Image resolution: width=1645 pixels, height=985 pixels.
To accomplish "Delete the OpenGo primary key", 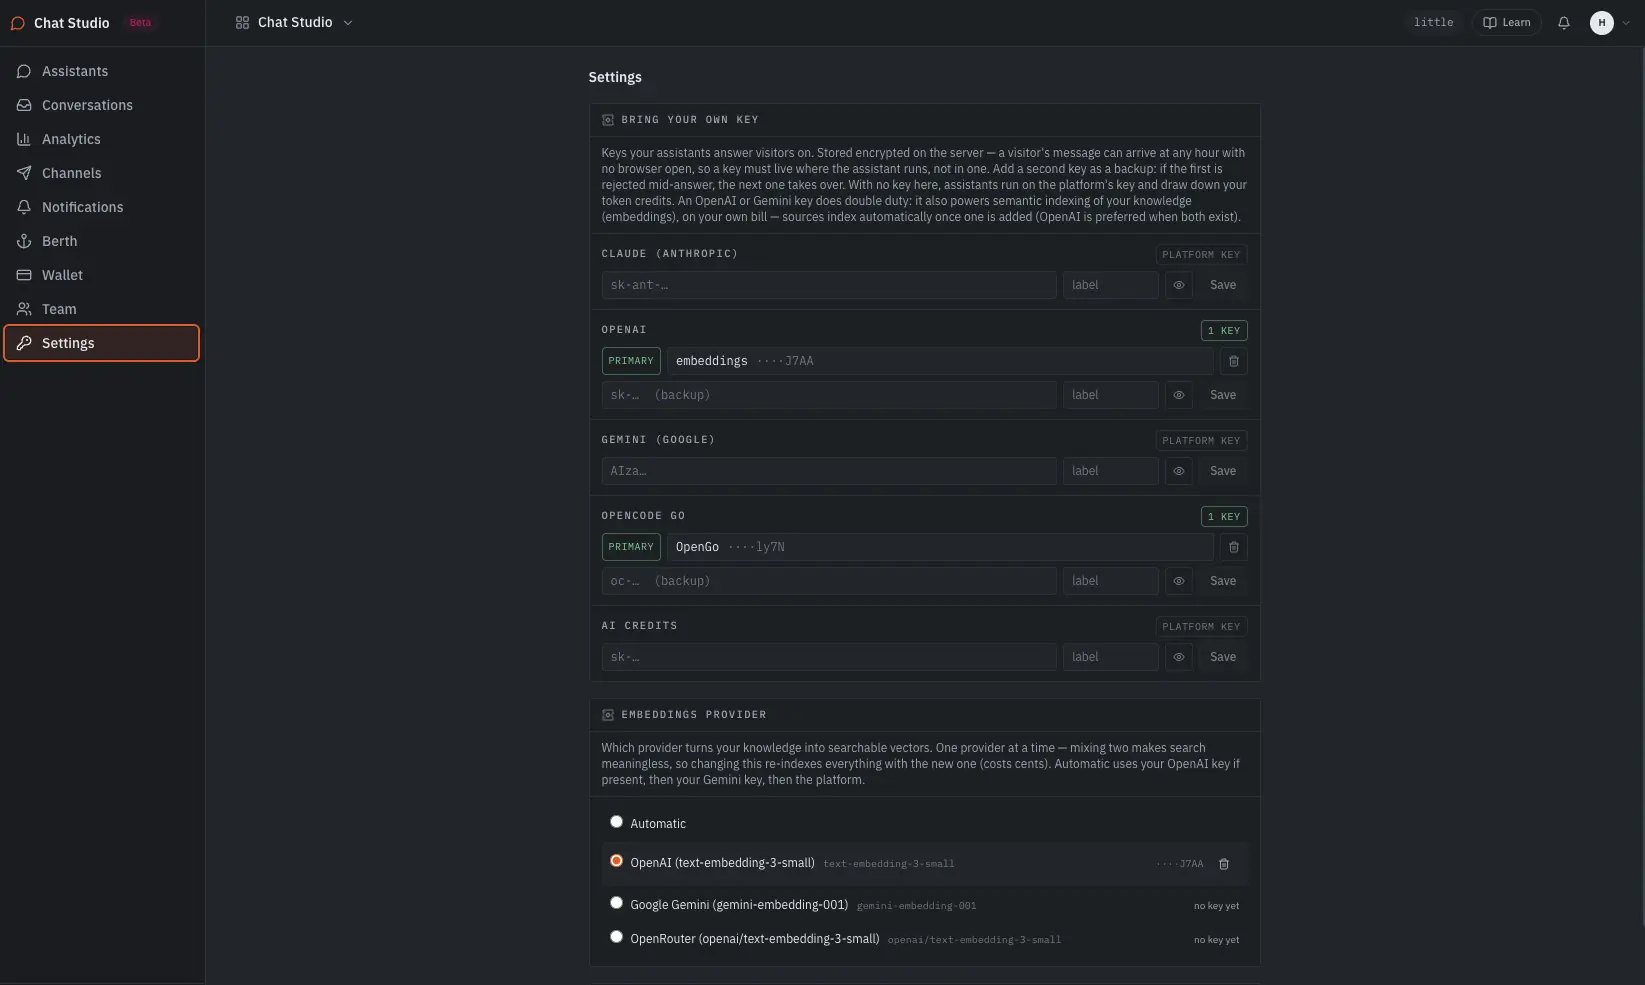I will [x=1234, y=547].
